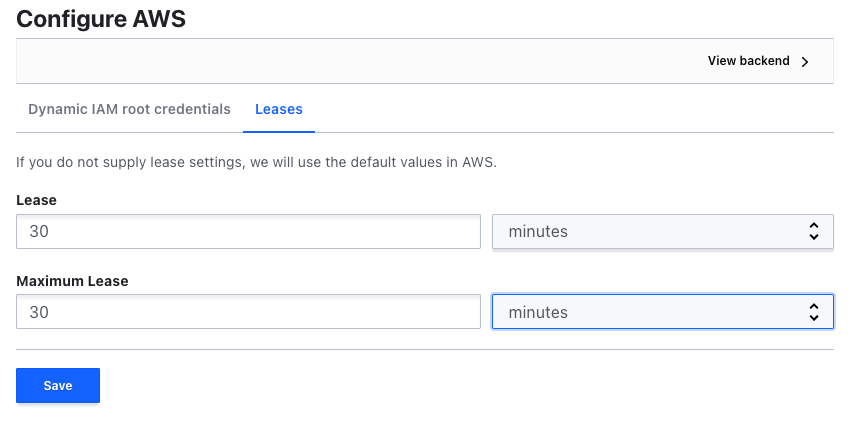Click the Maximum Lease field label
Image resolution: width=851 pixels, height=424 pixels.
click(x=72, y=281)
